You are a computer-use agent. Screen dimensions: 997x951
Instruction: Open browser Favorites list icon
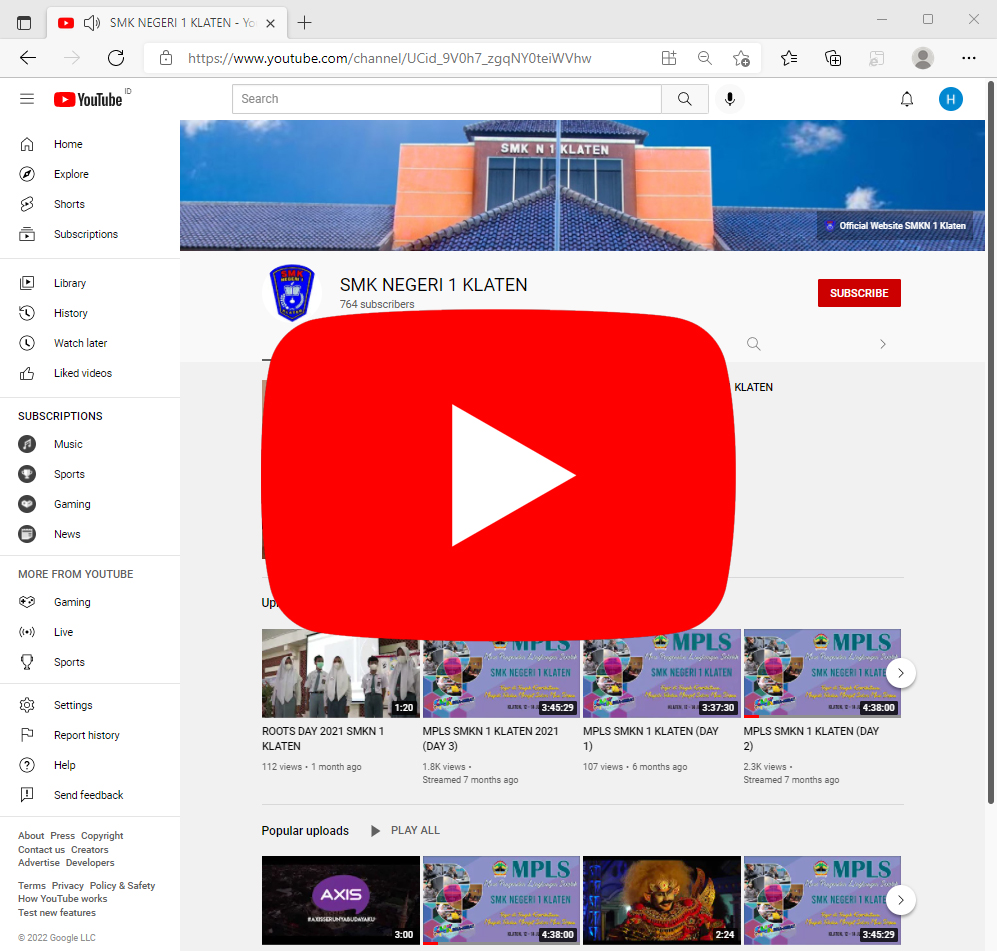(789, 58)
